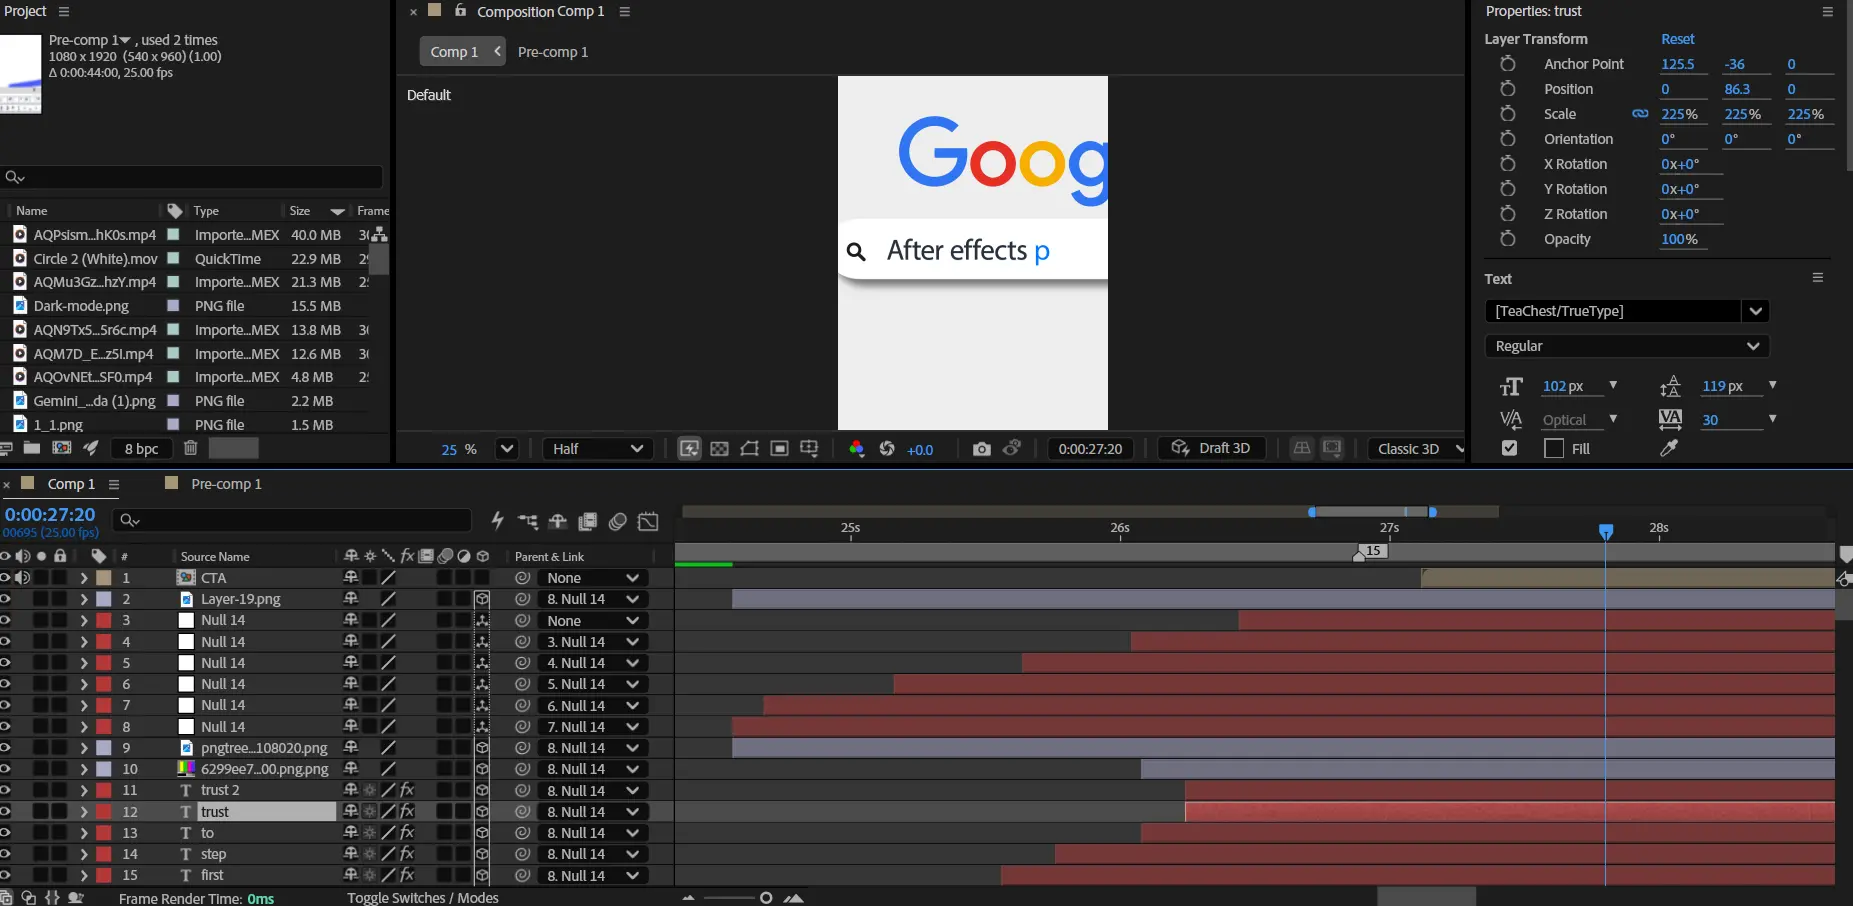Switch to the Pre-comp 1 timeline tab
Screen dimensions: 1853x906
pyautogui.click(x=226, y=484)
